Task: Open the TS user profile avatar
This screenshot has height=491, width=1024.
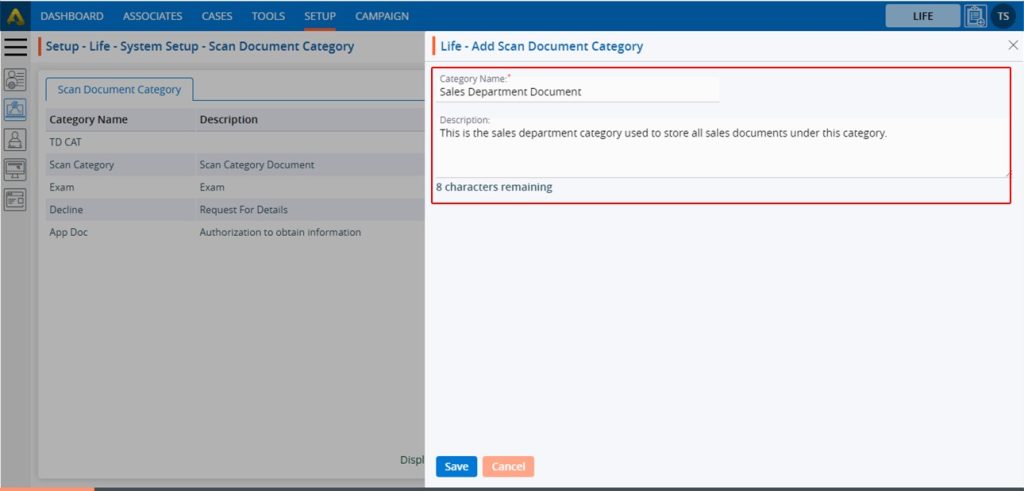Action: (1002, 16)
